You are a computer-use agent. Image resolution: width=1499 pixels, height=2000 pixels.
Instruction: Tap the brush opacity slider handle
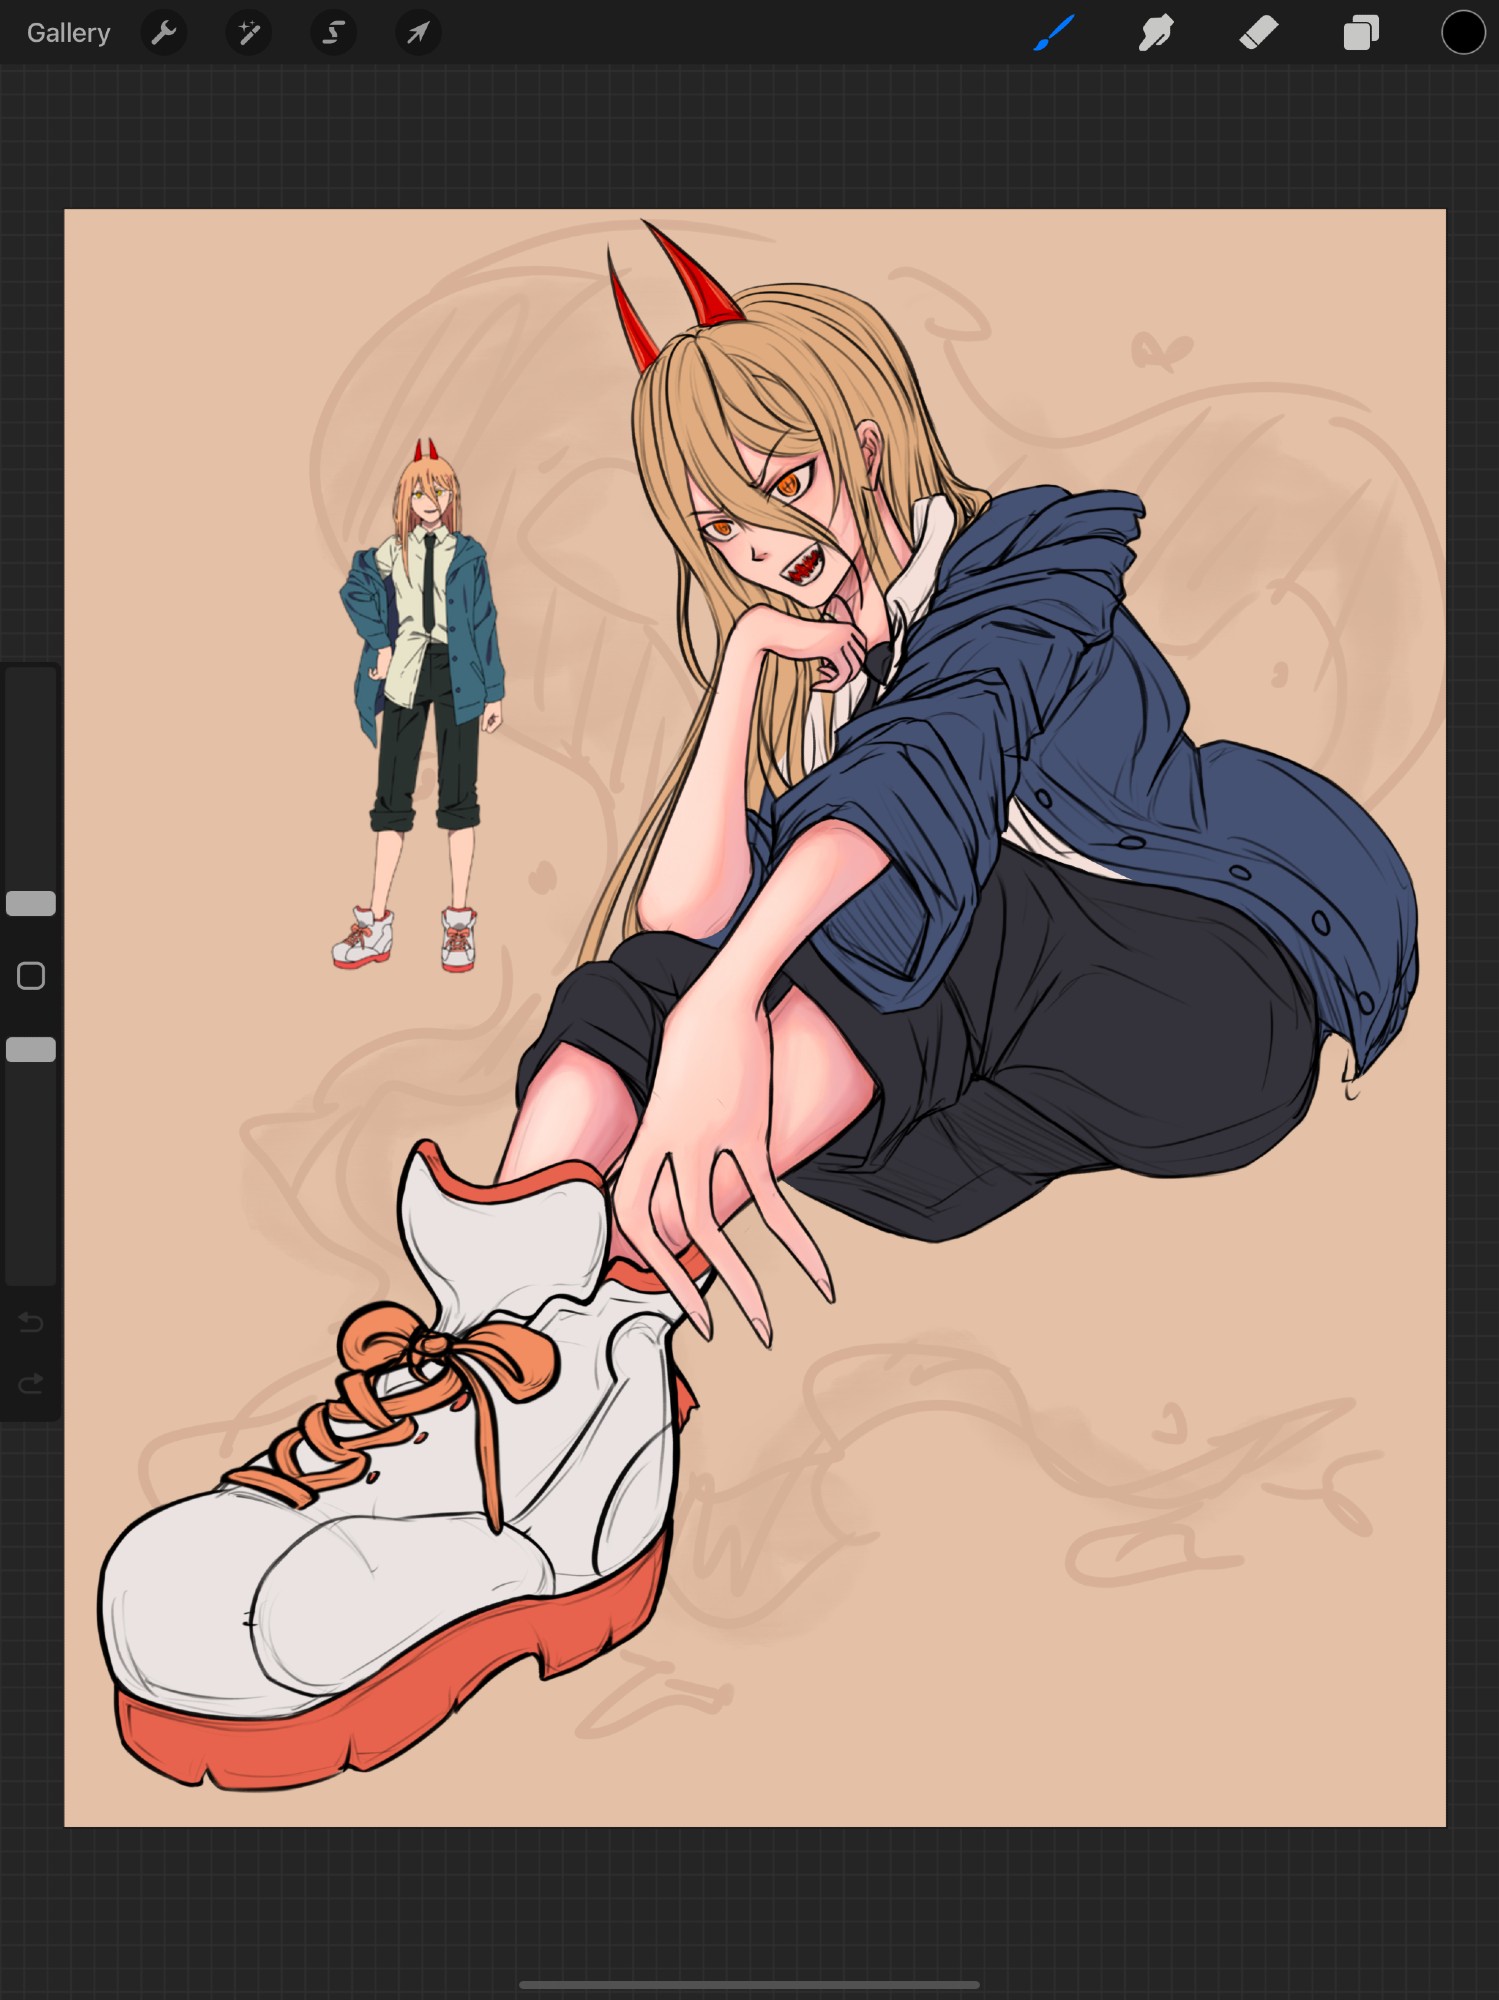[31, 1049]
